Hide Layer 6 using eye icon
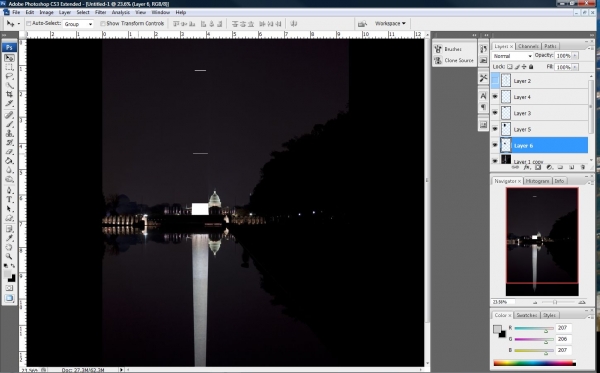The width and height of the screenshot is (600, 373). [x=495, y=145]
